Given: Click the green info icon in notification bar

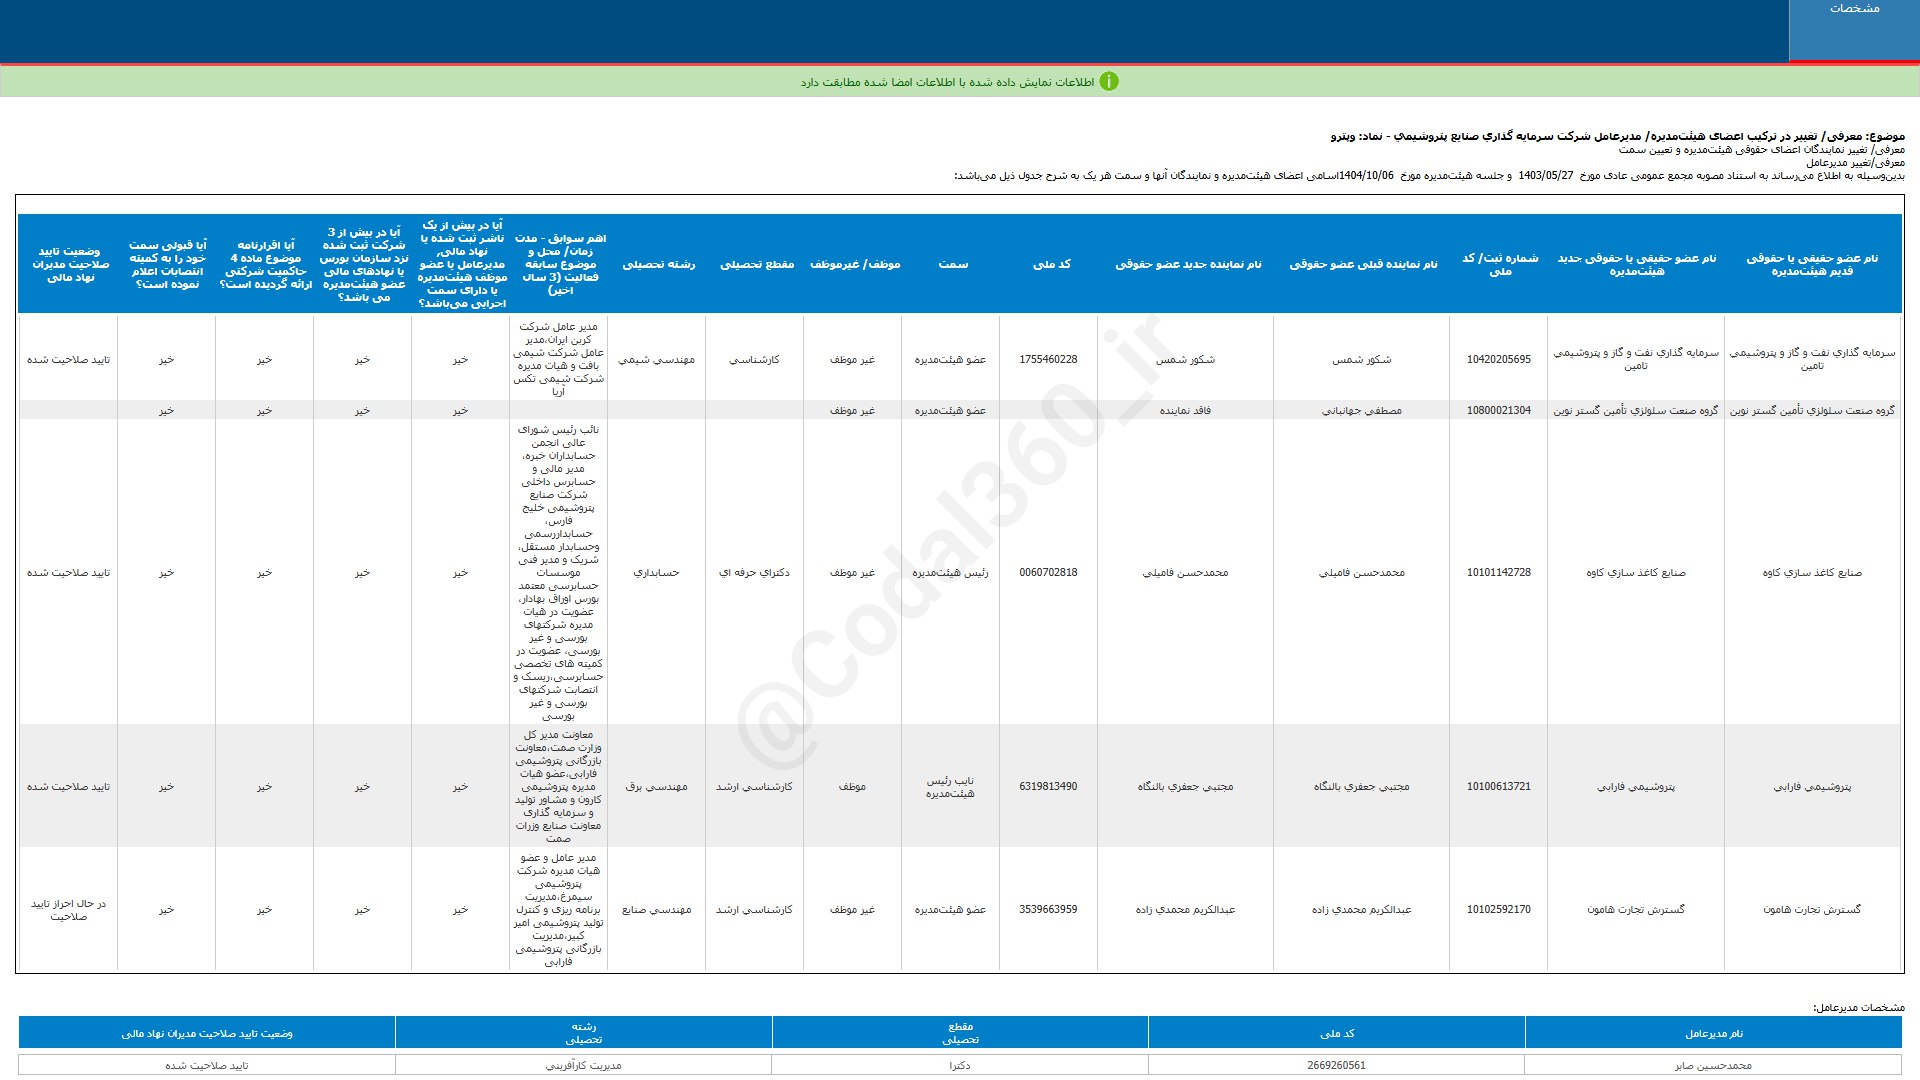Looking at the screenshot, I should pyautogui.click(x=1108, y=82).
